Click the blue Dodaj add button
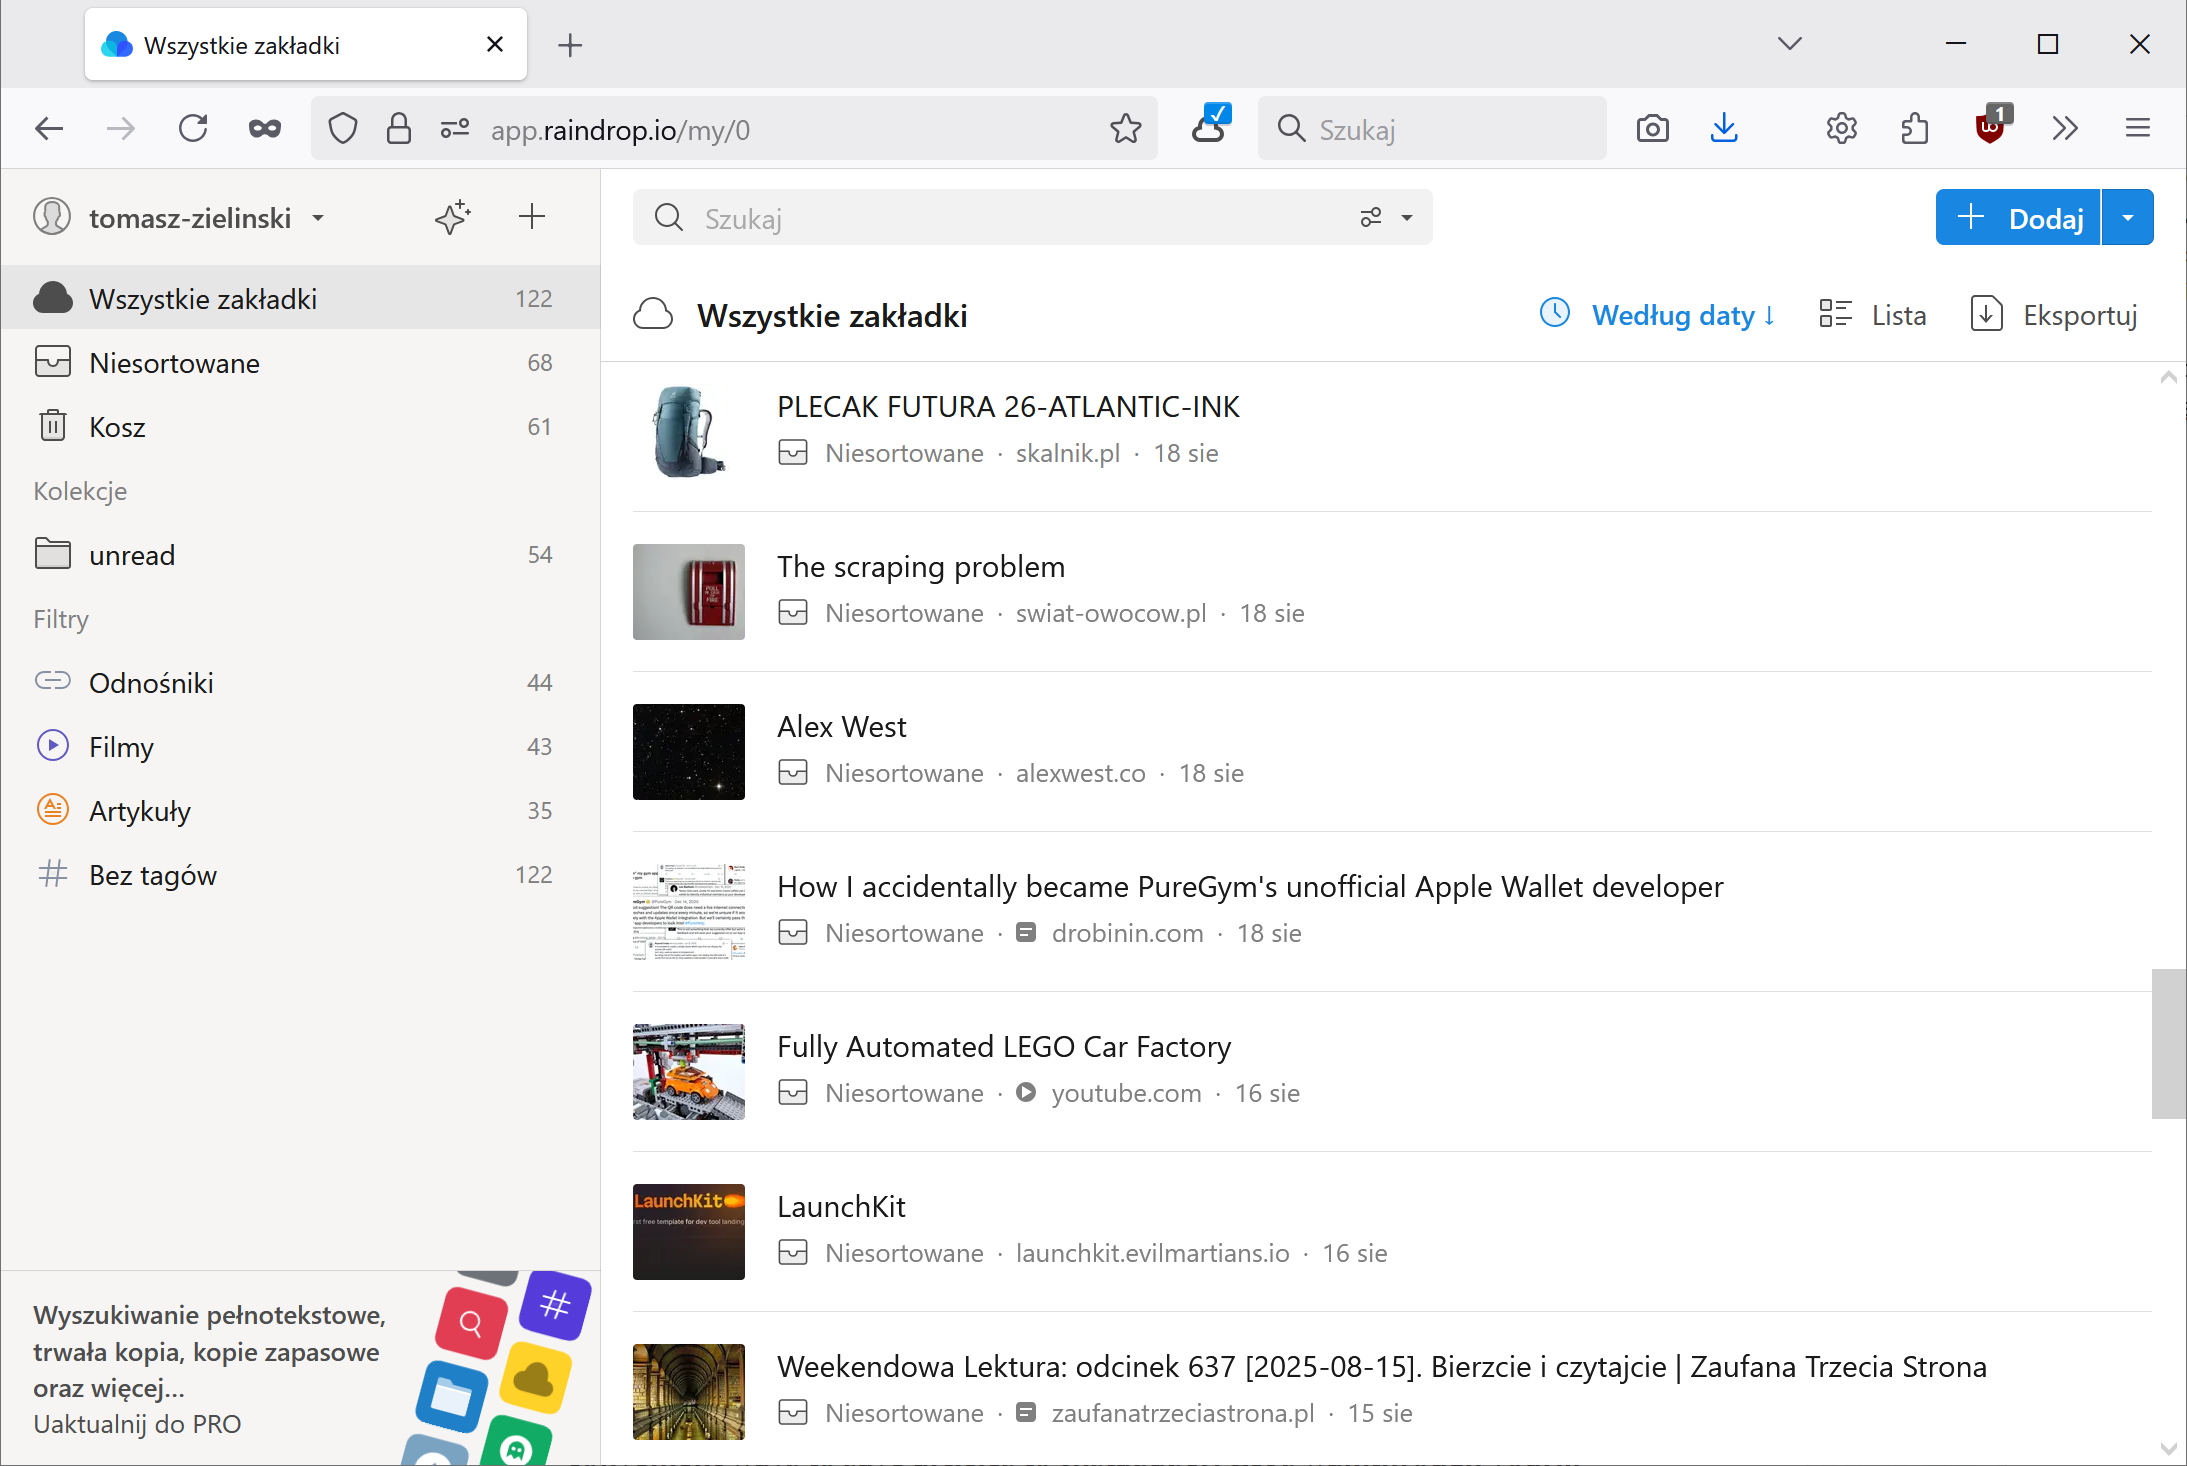This screenshot has height=1466, width=2187. tap(2017, 217)
